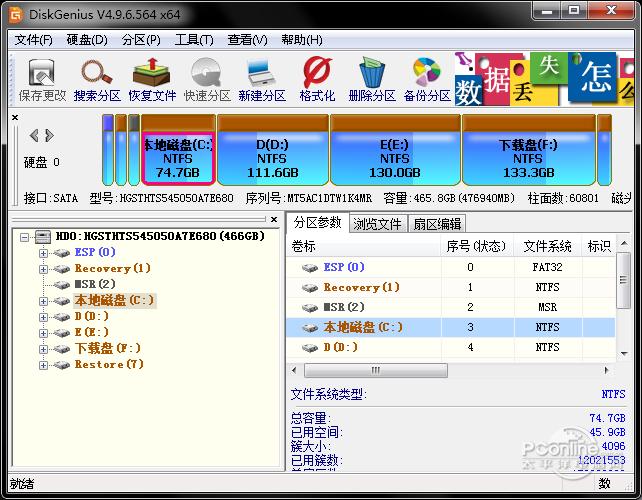Close the left tree panel
Image resolution: width=642 pixels, height=500 pixels.
coord(274,219)
